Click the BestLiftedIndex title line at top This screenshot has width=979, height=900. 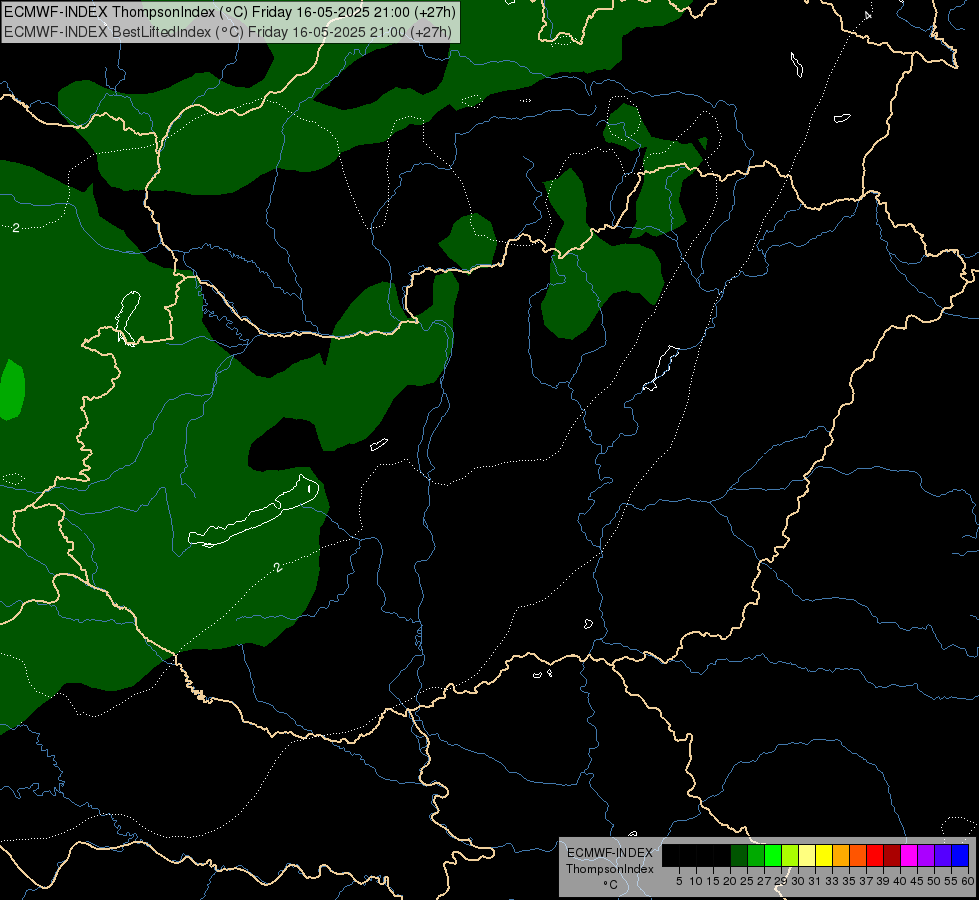click(228, 32)
